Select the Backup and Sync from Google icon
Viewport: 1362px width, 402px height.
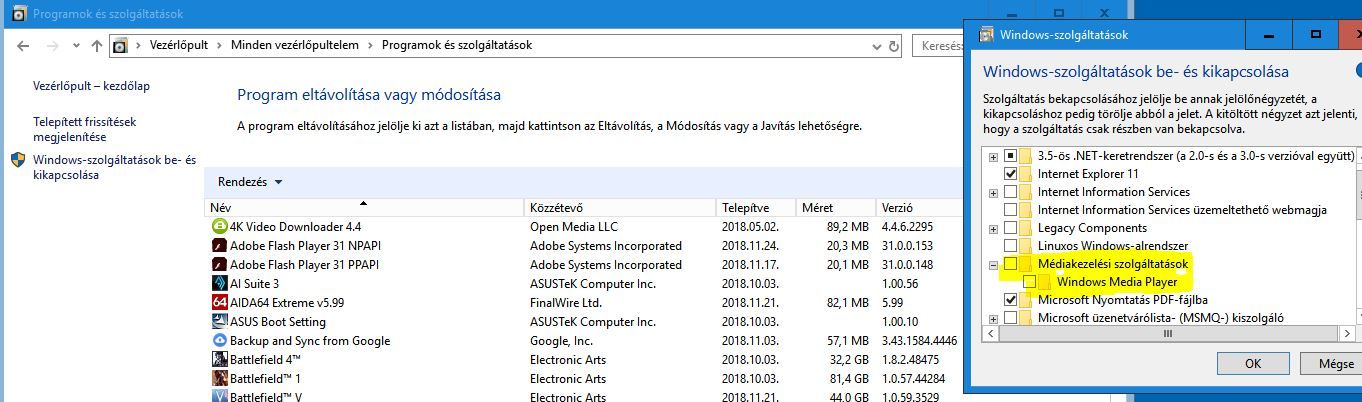220,341
